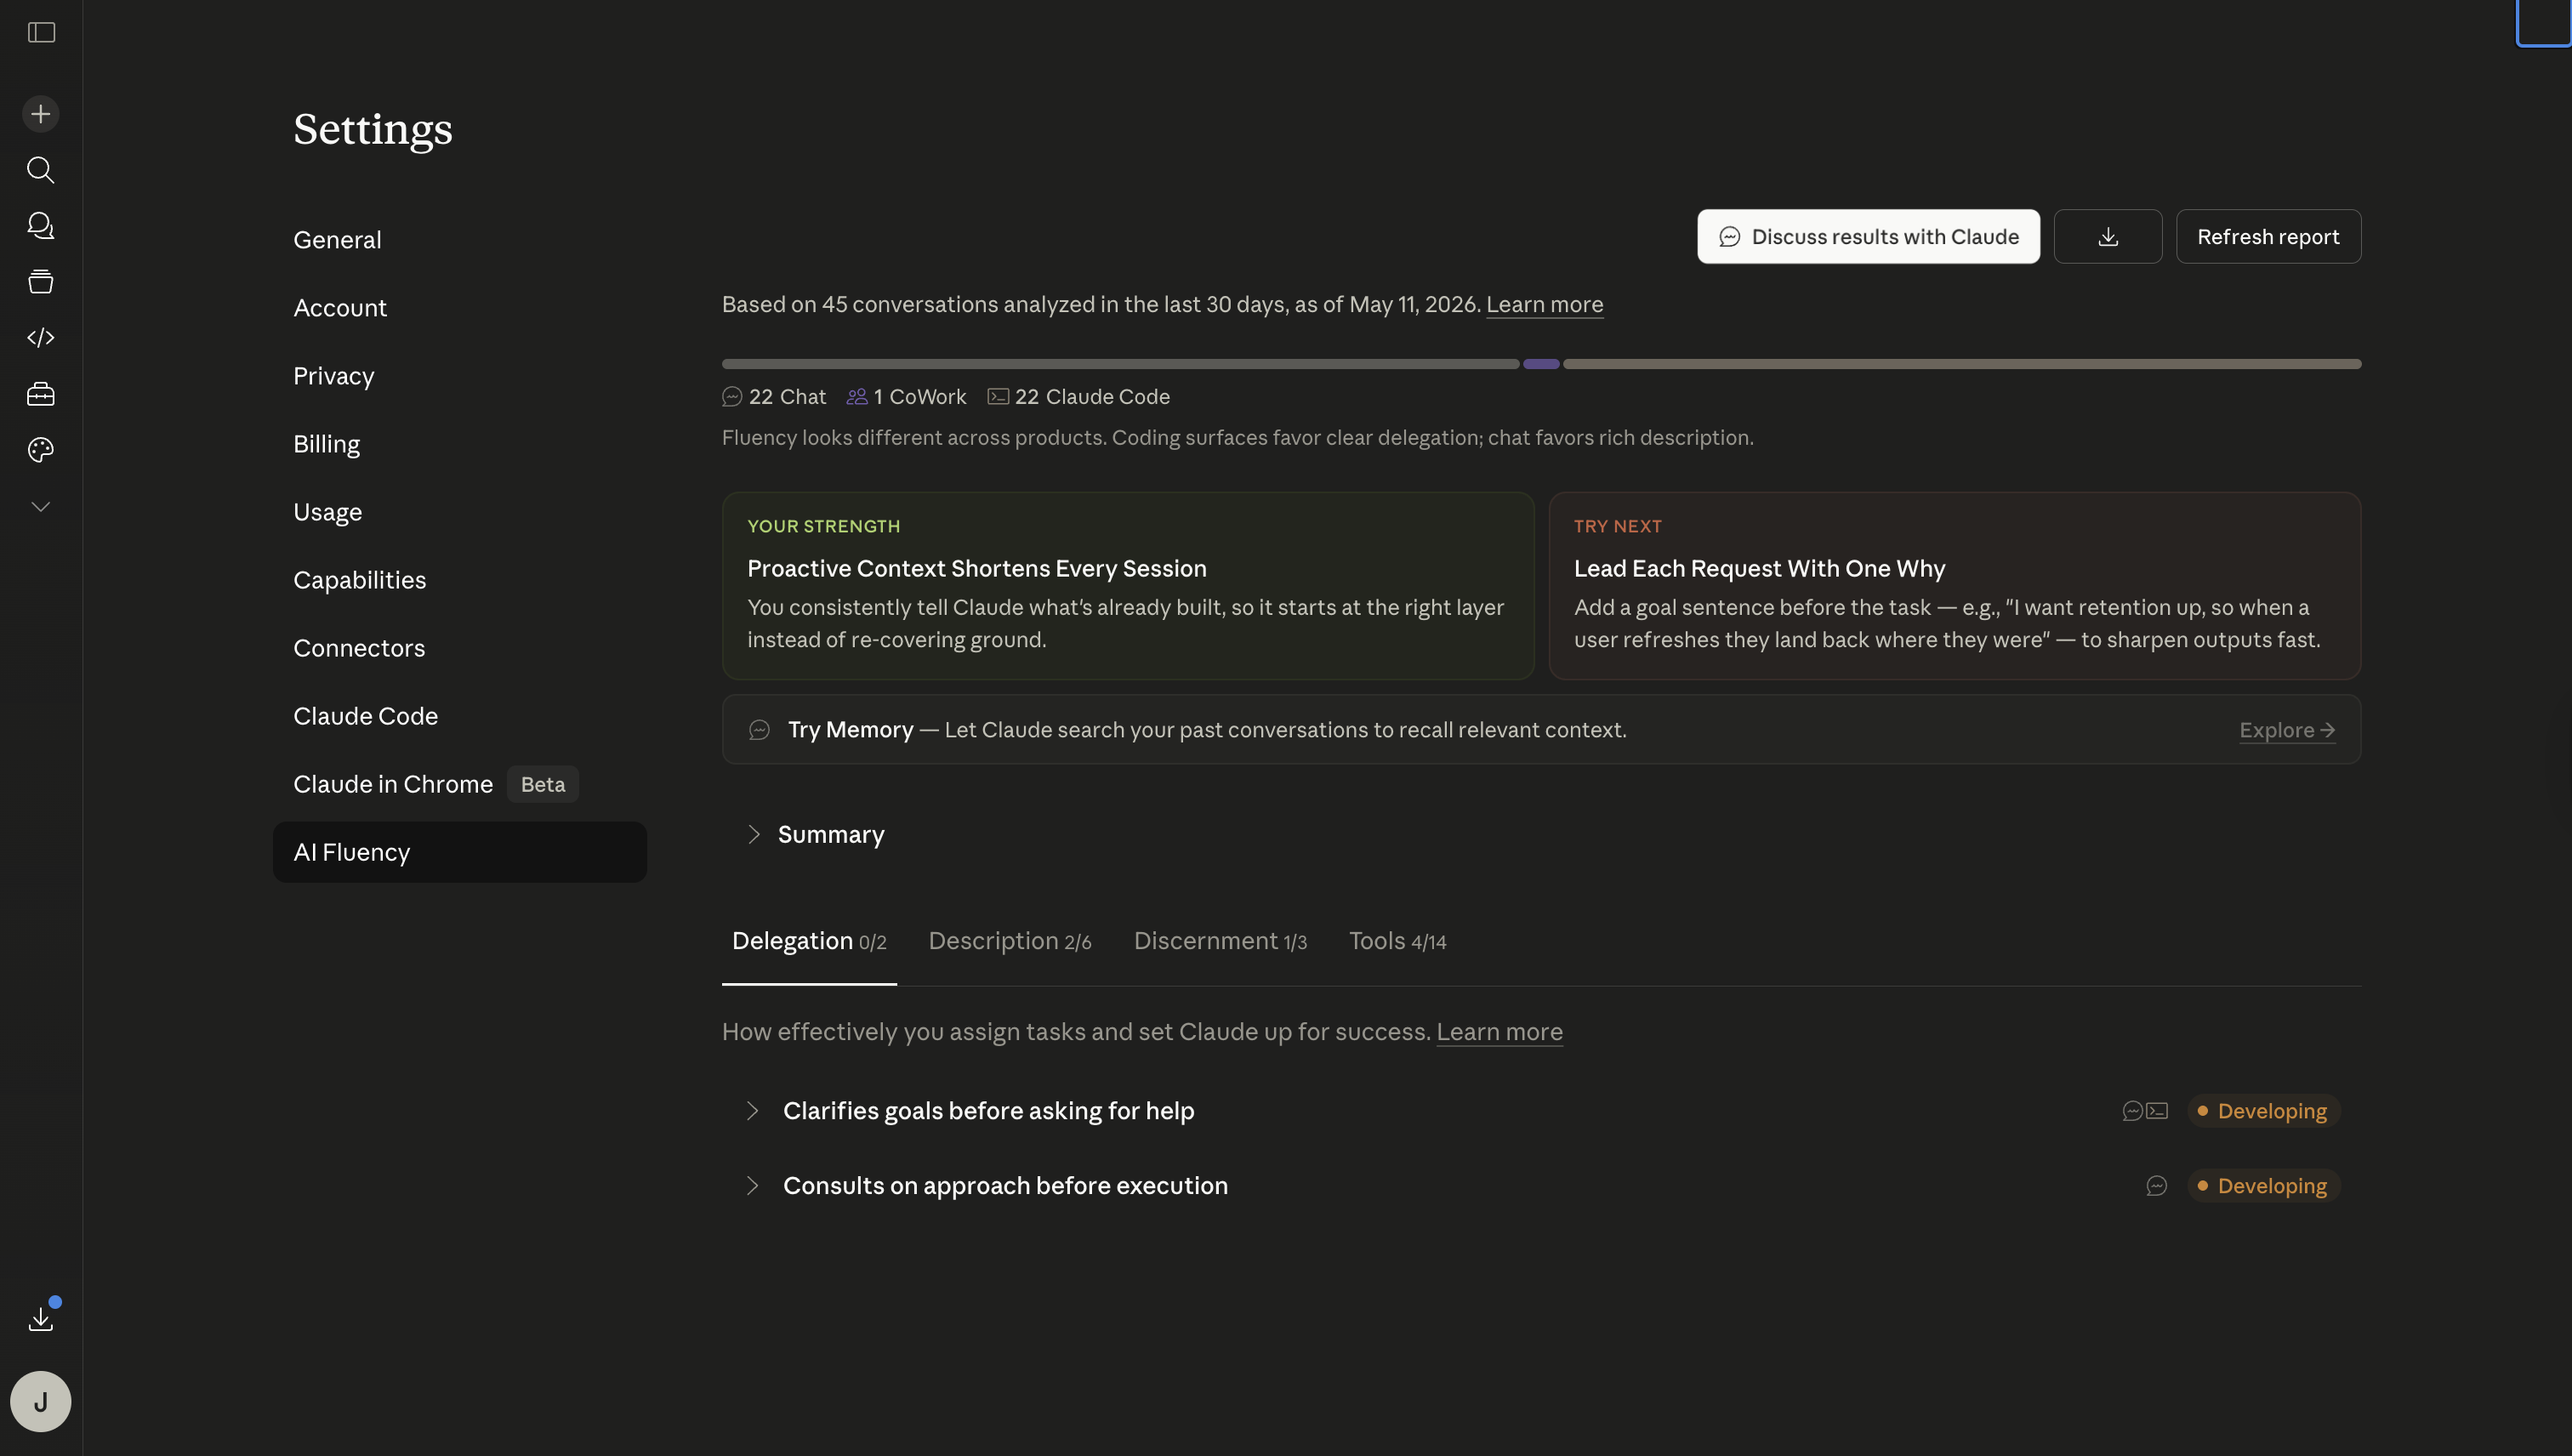Open Claude in Chrome settings
2572x1456 pixels.
point(460,784)
